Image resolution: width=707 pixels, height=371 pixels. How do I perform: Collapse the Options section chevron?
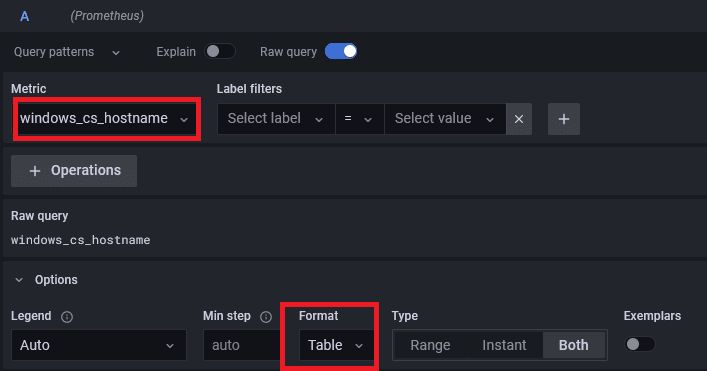coord(19,280)
